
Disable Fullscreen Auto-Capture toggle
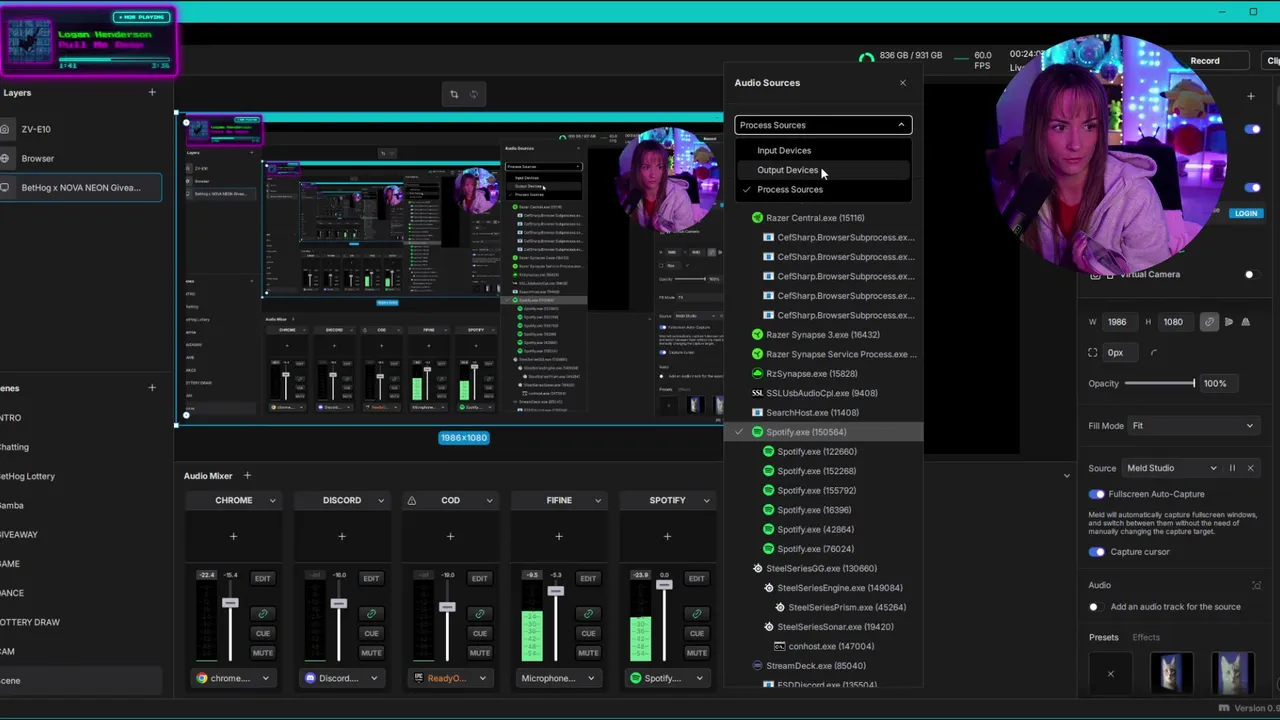[1097, 494]
